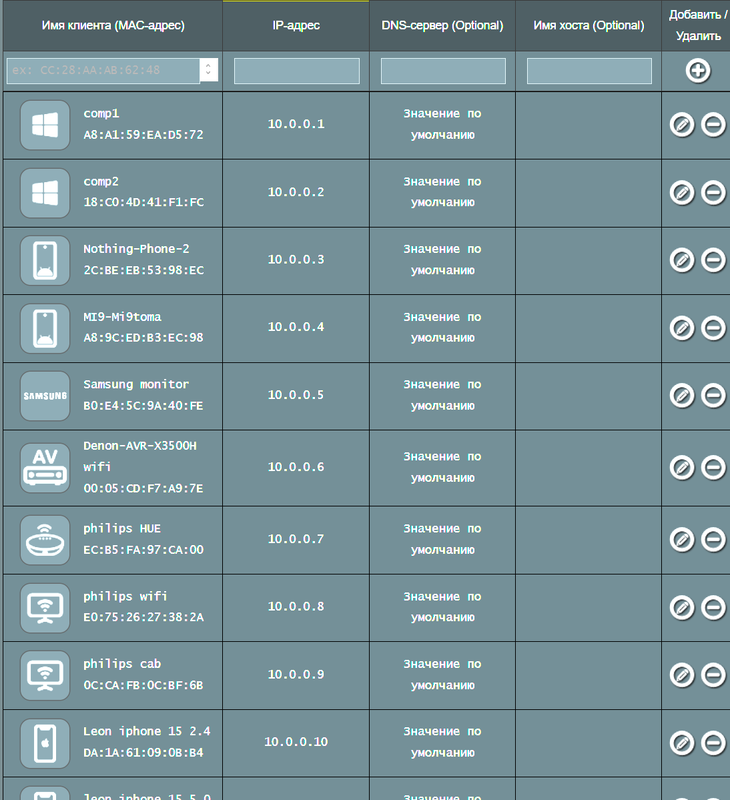Click MAC address A8:A1:59:EA:D5:72
Screen dimensions: 730x800
[x=143, y=135]
